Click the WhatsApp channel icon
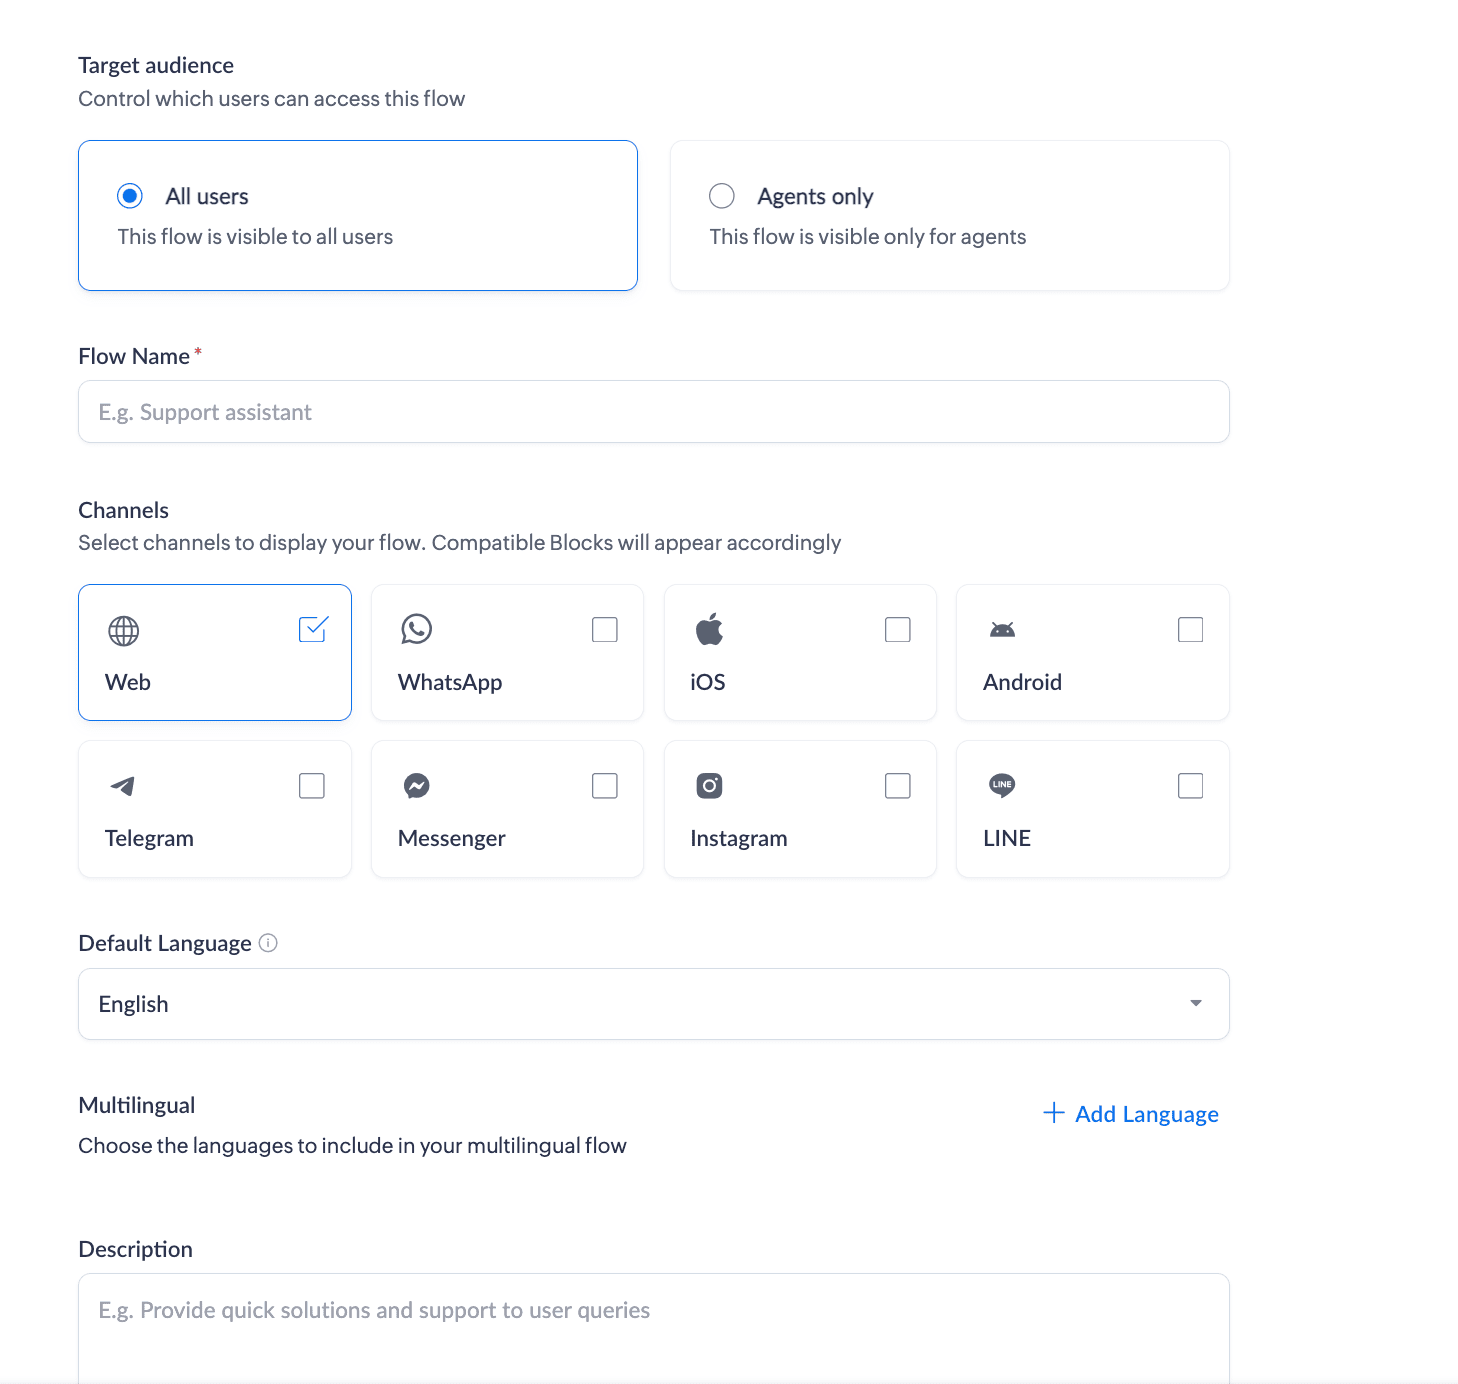Viewport: 1458px width, 1384px height. point(416,629)
